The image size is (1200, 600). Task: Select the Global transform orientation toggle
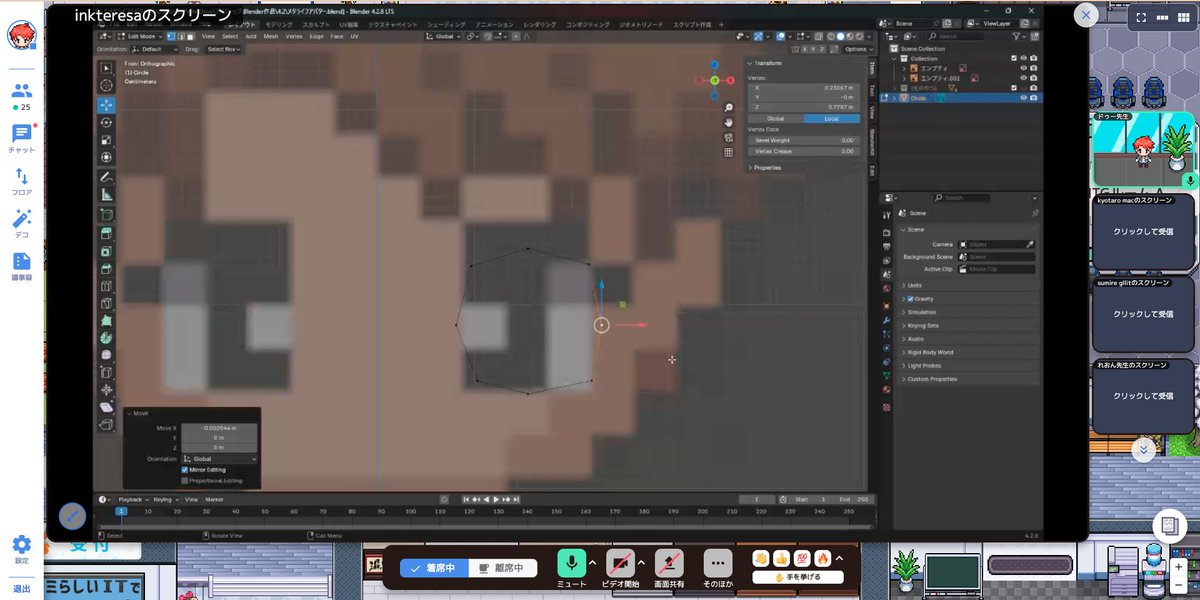[776, 119]
